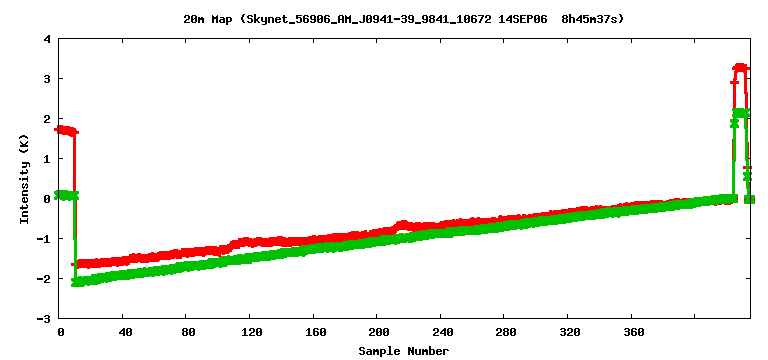Click the y-axis tick label -3
The width and height of the screenshot is (768, 360).
point(44,318)
